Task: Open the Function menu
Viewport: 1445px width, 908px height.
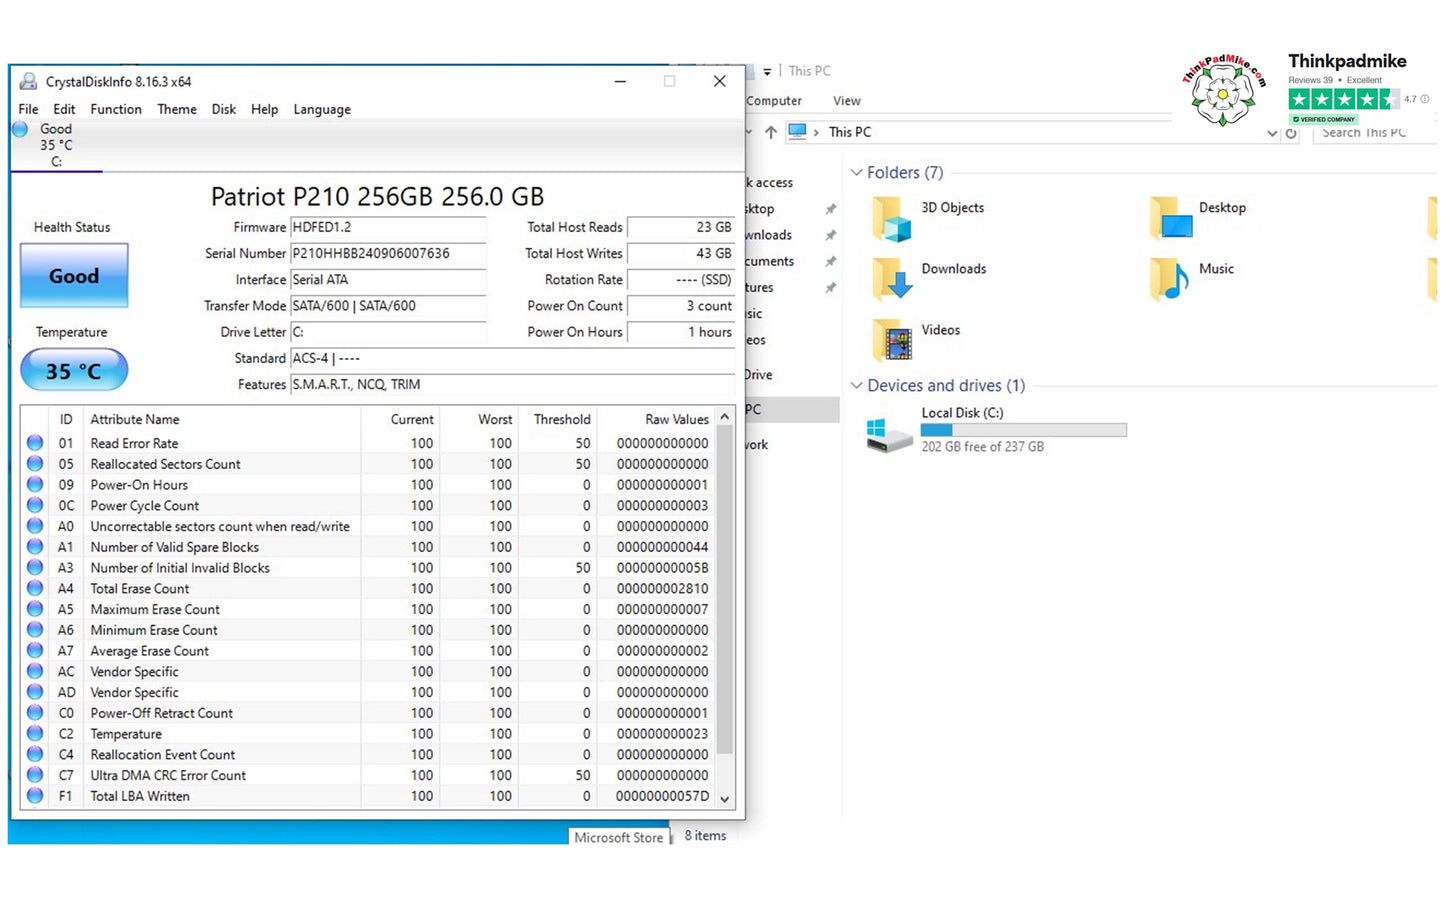Action: (116, 109)
